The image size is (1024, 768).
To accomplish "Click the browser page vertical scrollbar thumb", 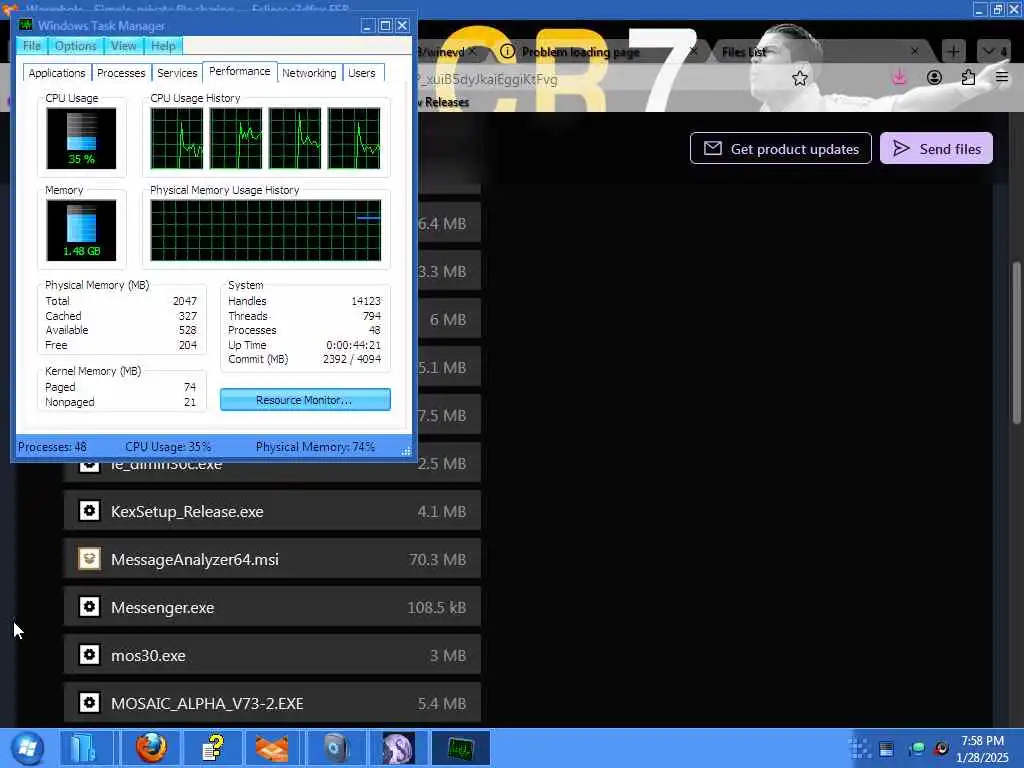I will (x=1016, y=343).
